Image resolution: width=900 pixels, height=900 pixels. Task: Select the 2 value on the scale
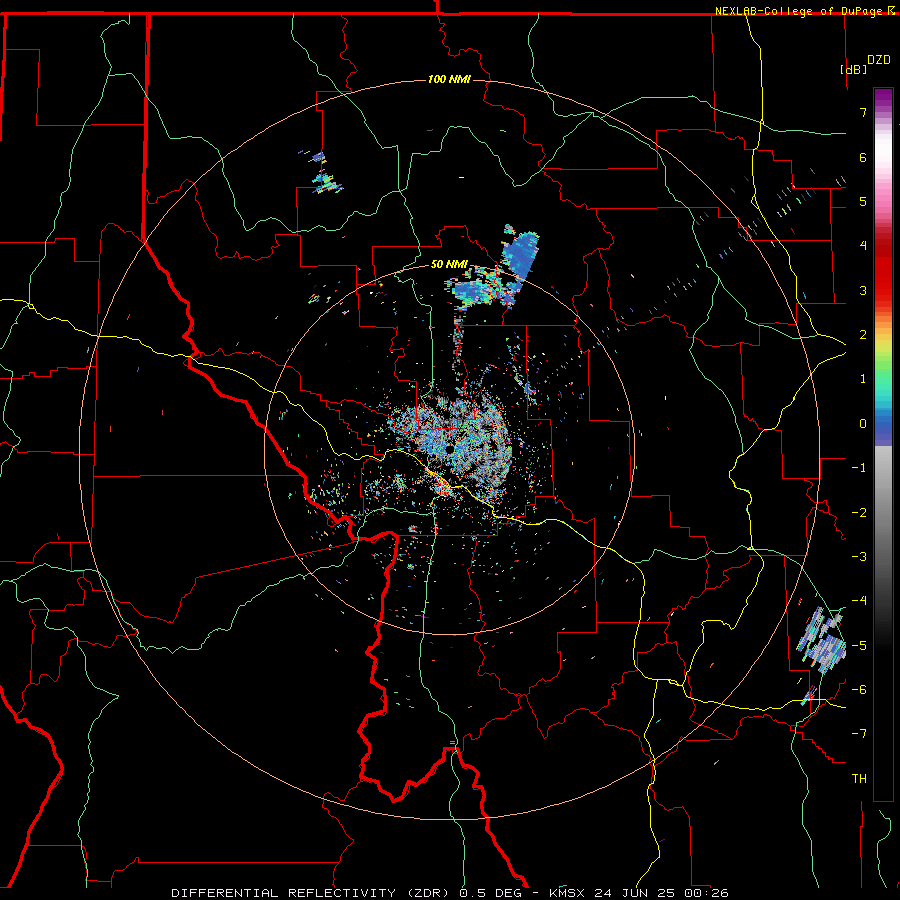[863, 335]
